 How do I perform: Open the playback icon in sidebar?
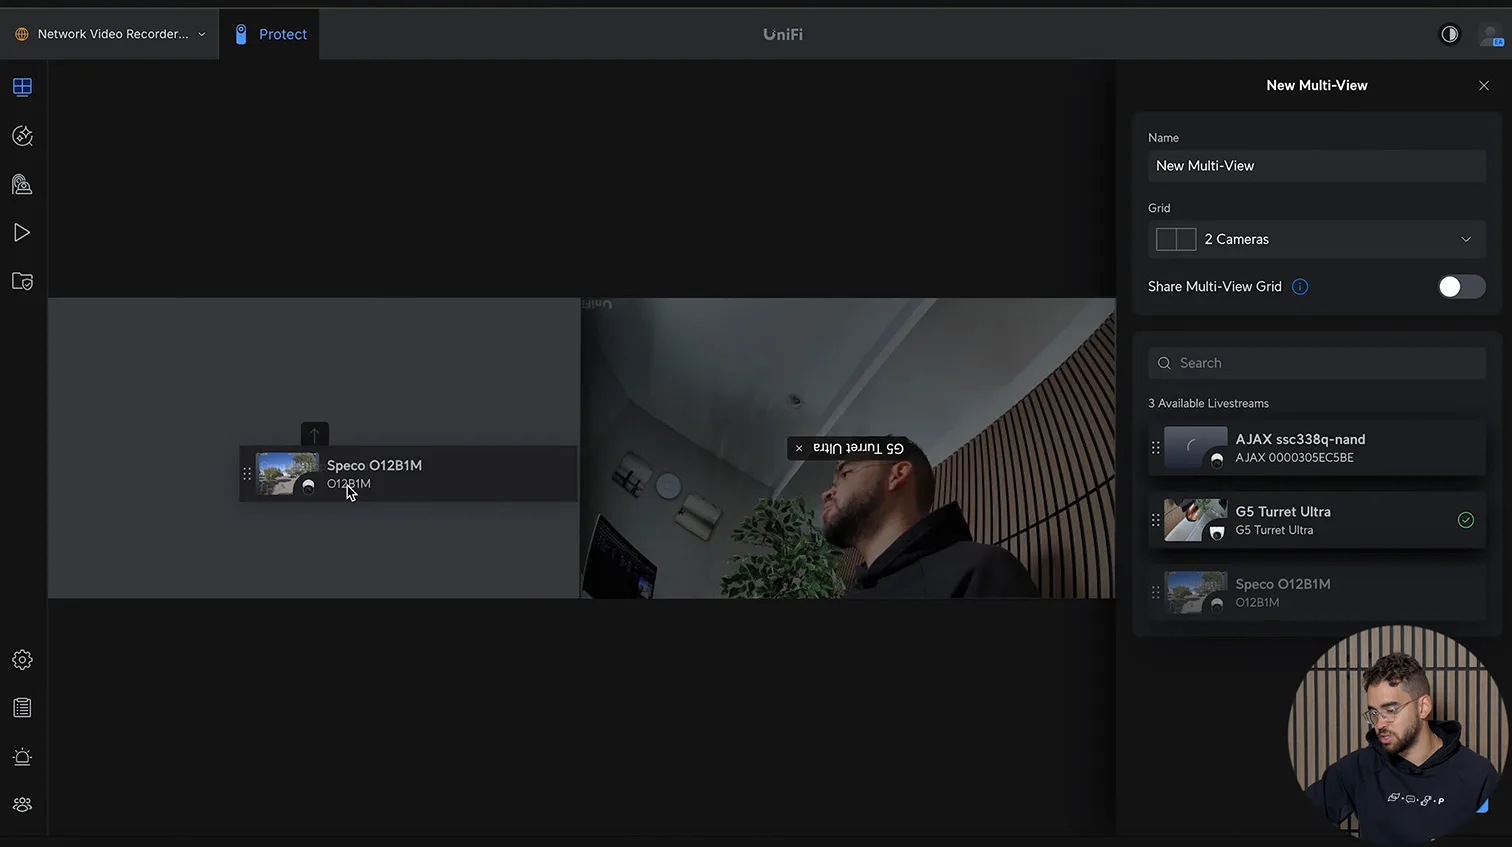22,233
